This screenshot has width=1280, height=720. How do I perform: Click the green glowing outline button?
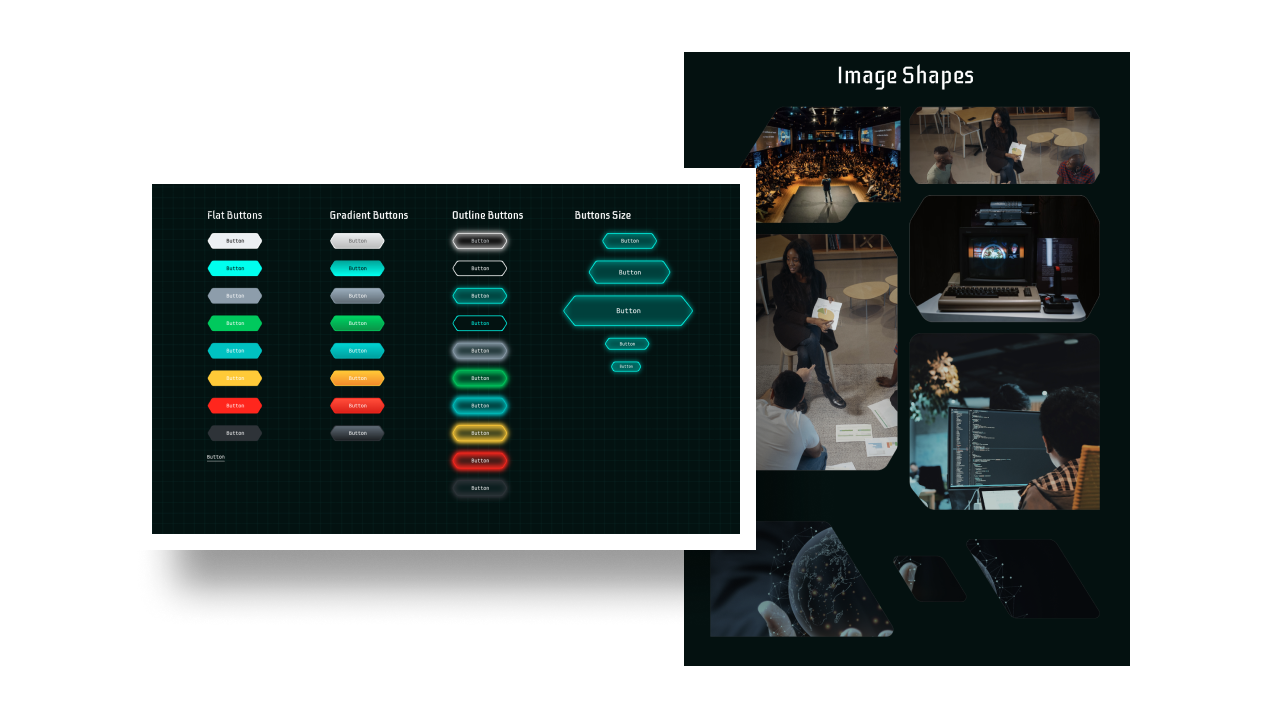point(480,378)
